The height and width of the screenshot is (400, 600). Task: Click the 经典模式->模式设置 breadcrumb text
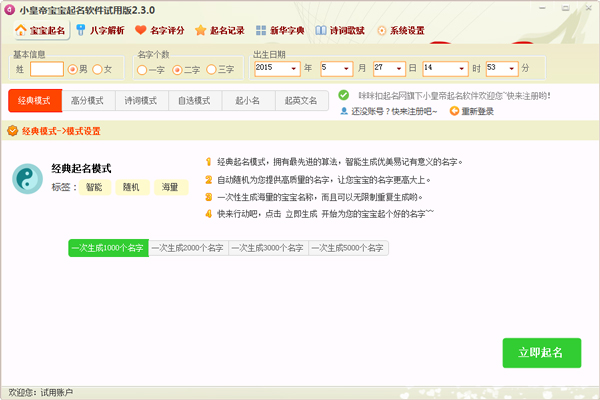(61, 131)
